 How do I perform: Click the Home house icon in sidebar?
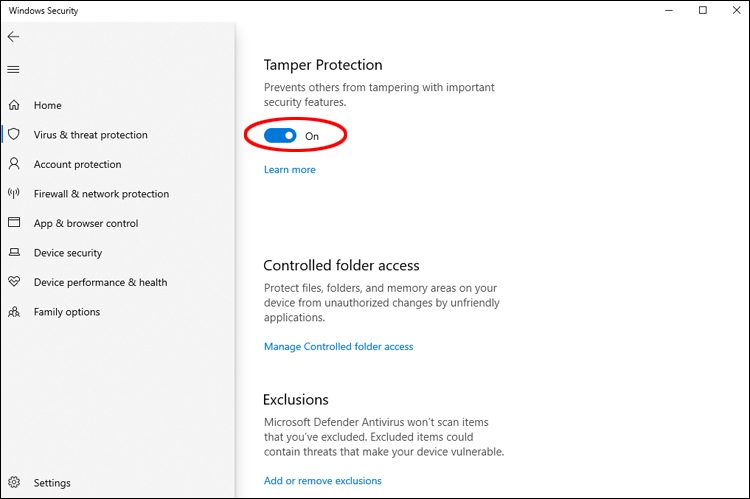(x=14, y=105)
